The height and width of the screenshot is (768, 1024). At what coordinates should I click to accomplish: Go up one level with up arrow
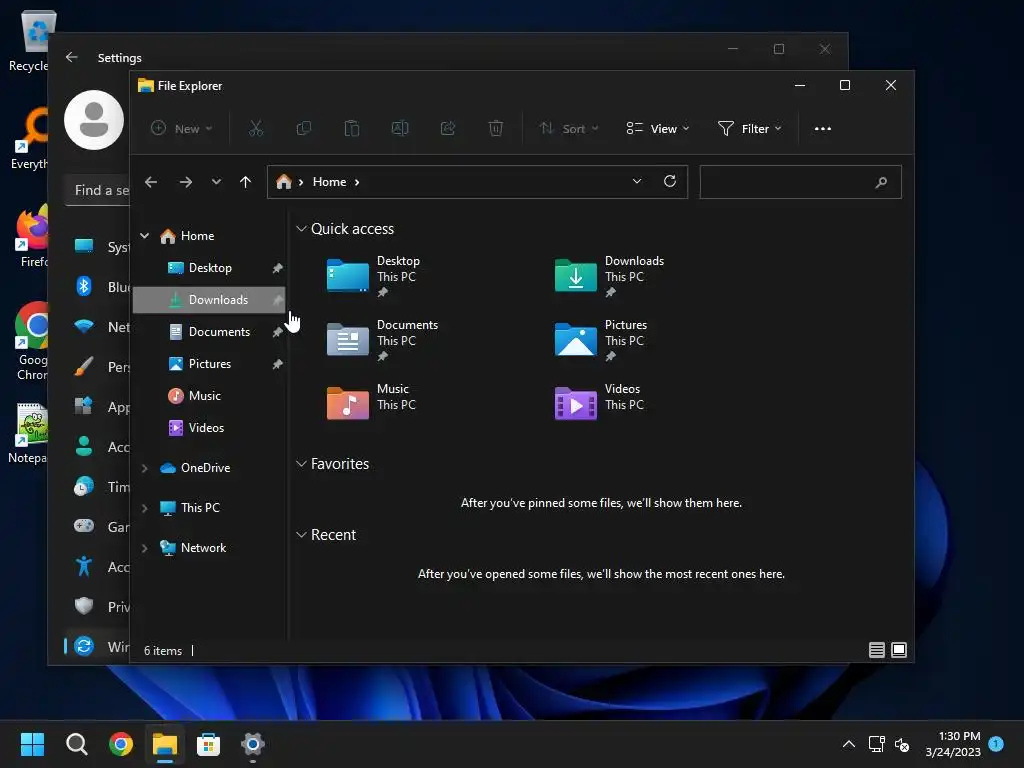(x=246, y=182)
